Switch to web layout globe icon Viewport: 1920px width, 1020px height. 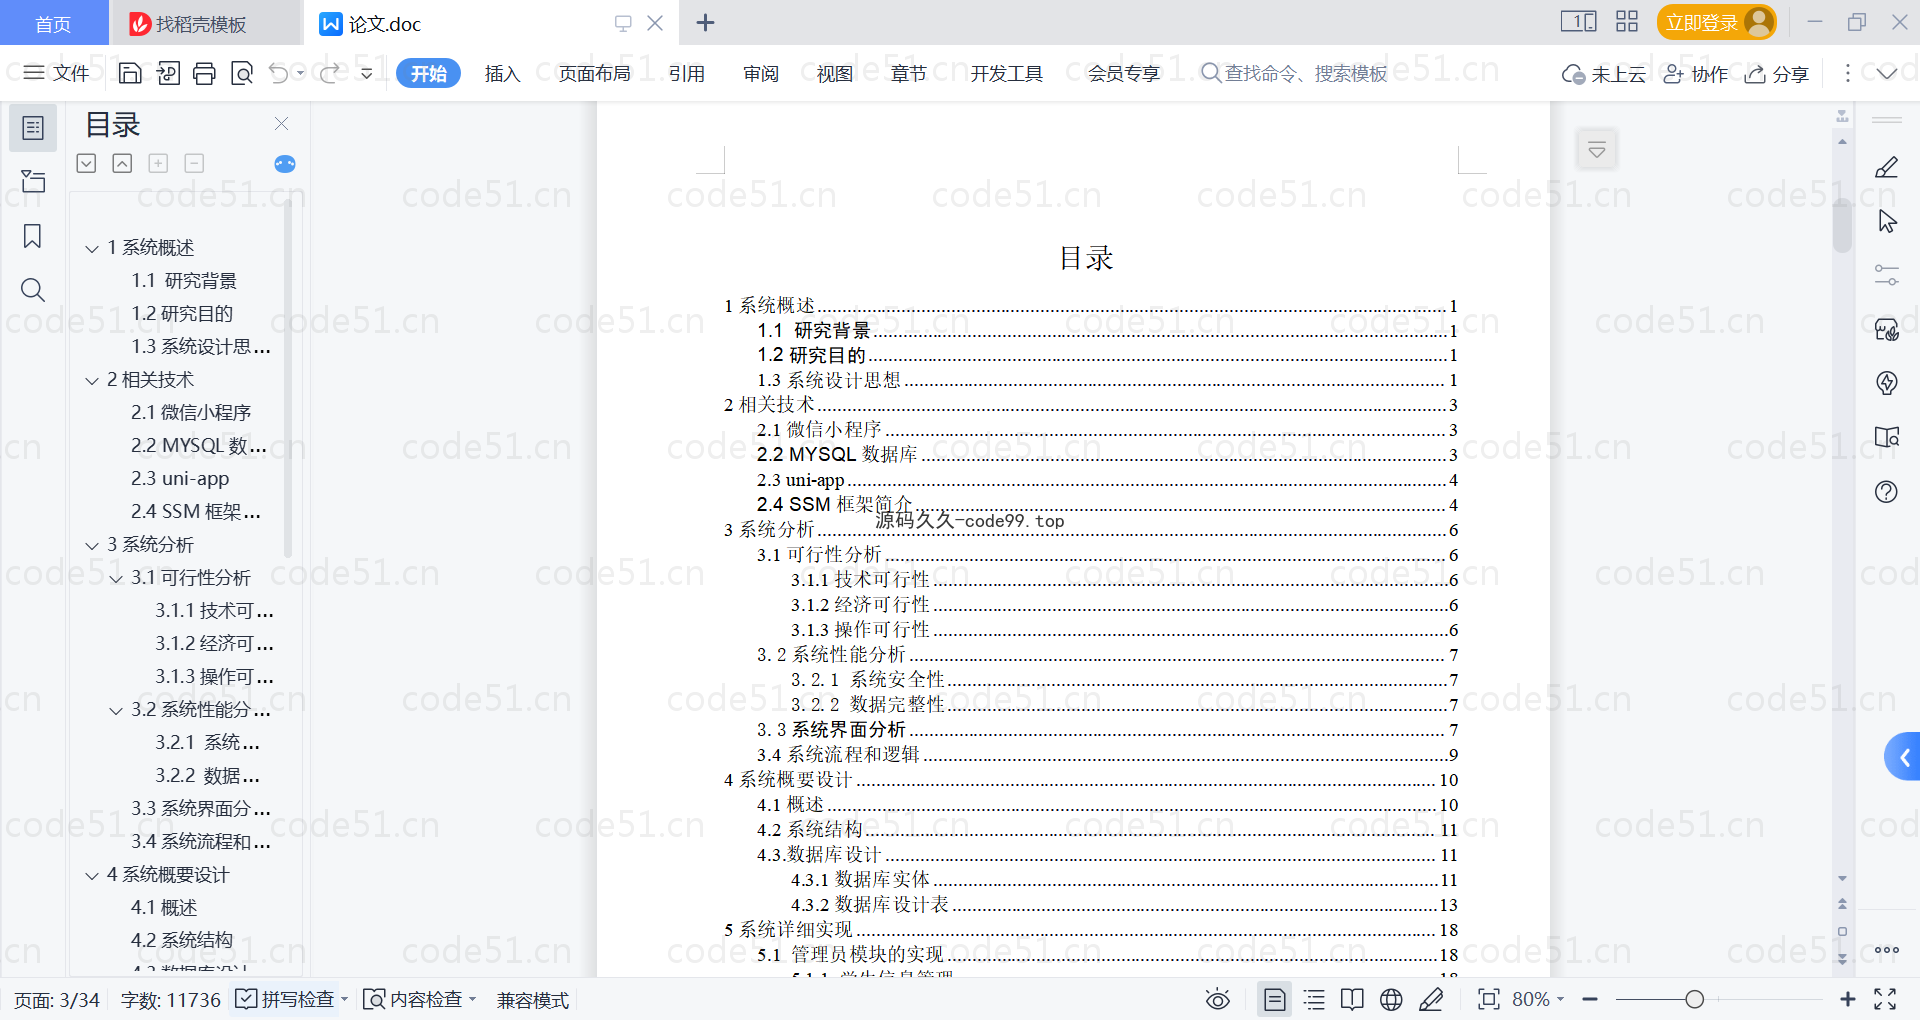[1391, 999]
